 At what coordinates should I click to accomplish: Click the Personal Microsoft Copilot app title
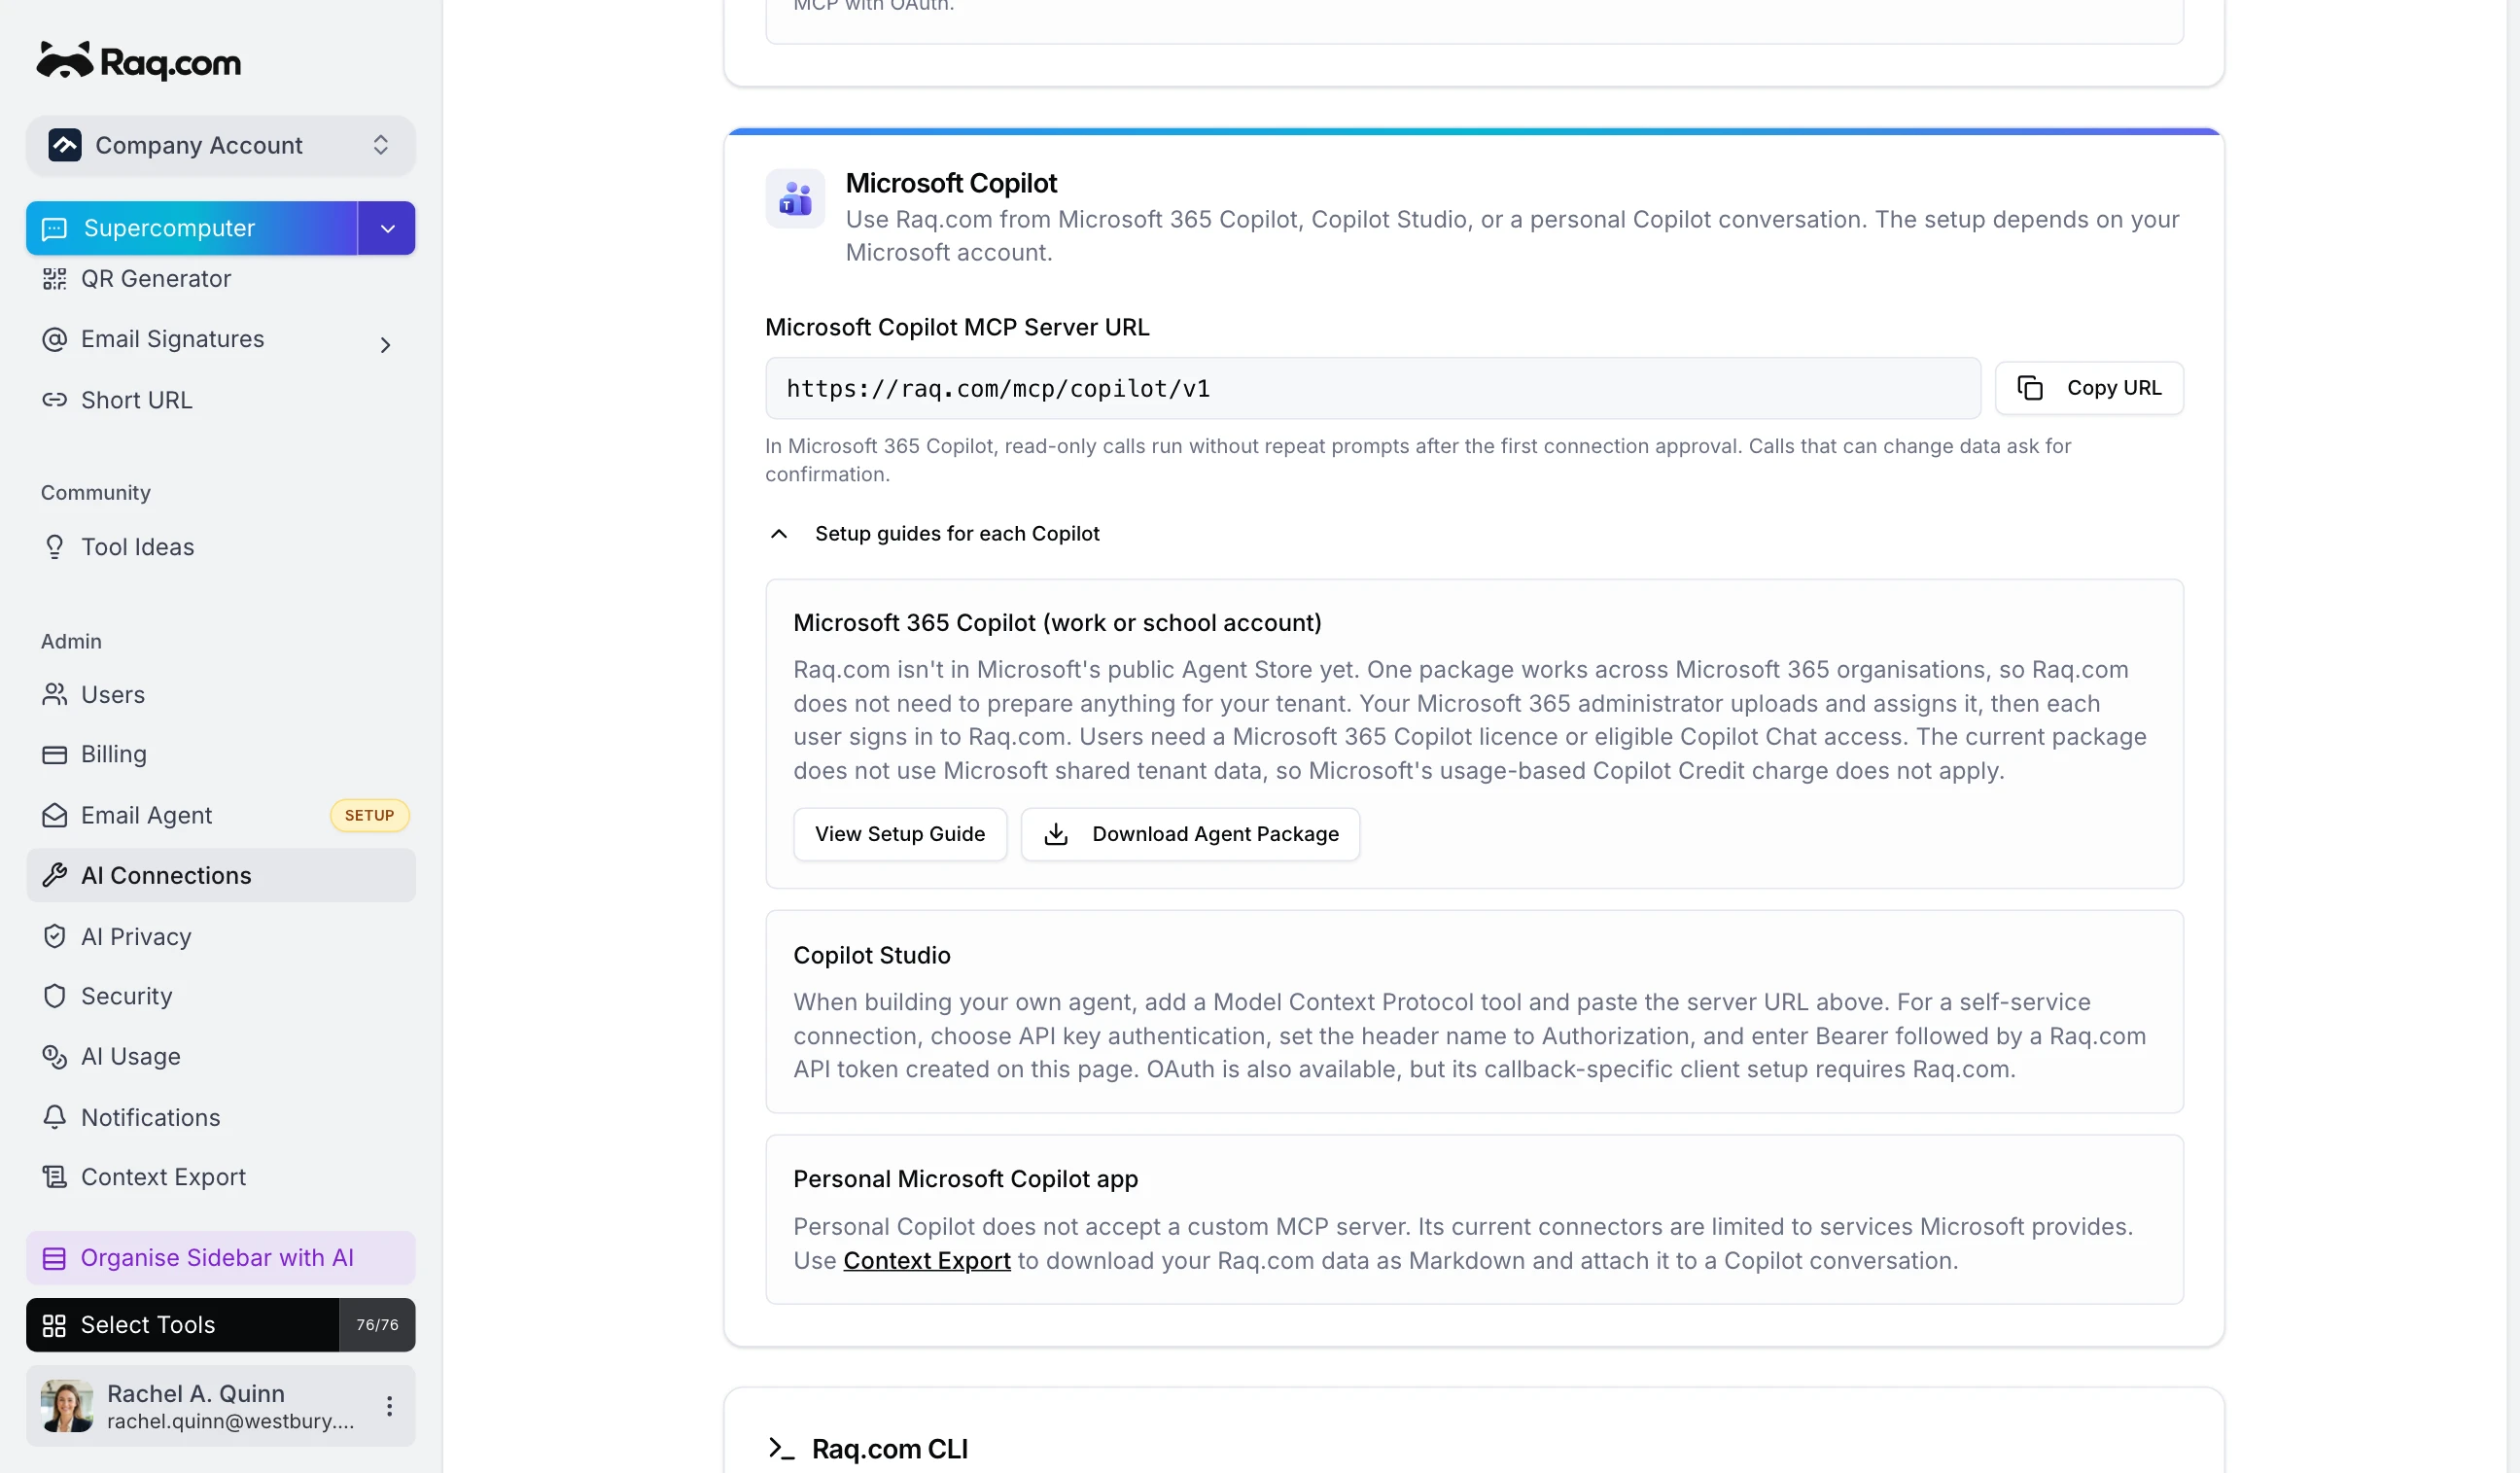point(965,1179)
